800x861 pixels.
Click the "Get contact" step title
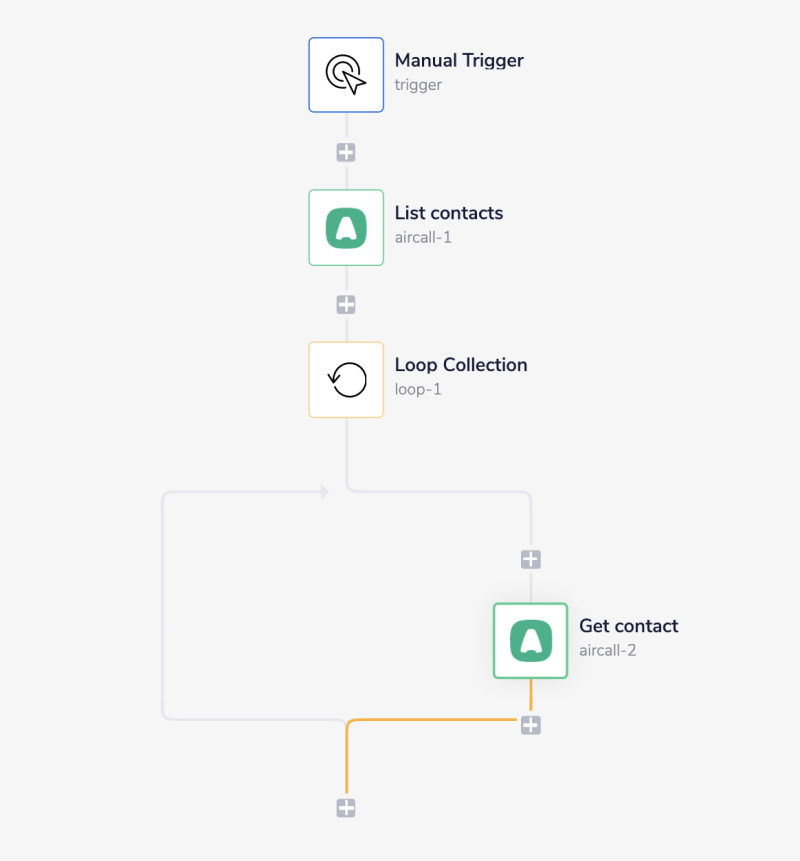point(629,626)
